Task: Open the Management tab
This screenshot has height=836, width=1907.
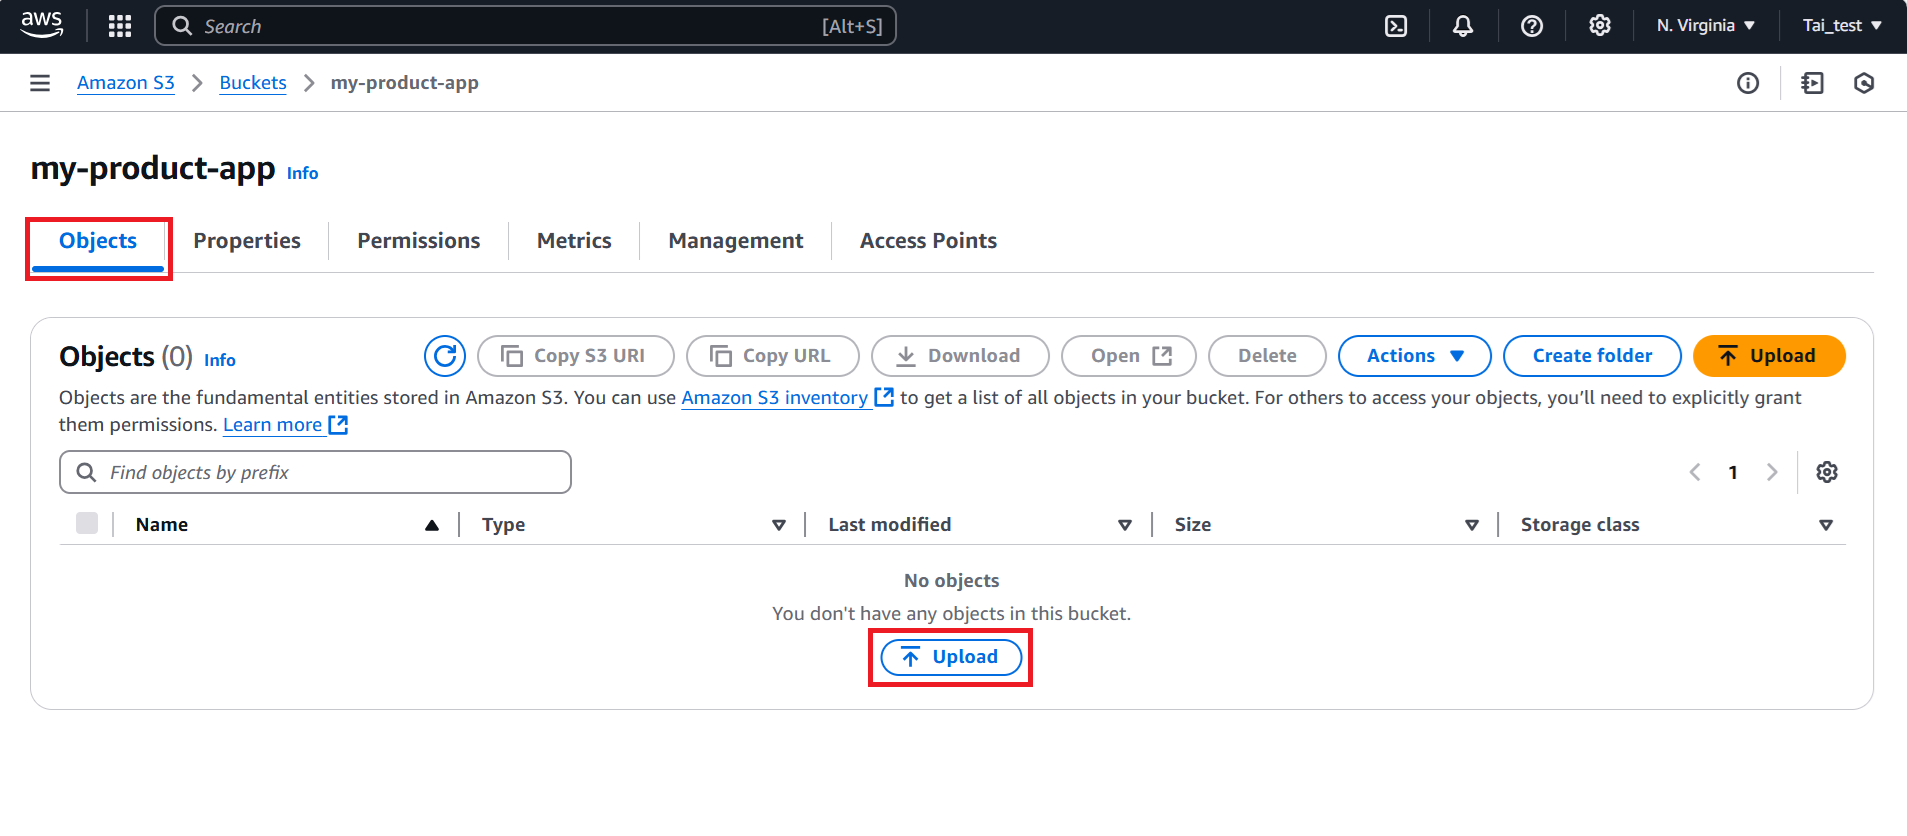Action: pyautogui.click(x=736, y=241)
